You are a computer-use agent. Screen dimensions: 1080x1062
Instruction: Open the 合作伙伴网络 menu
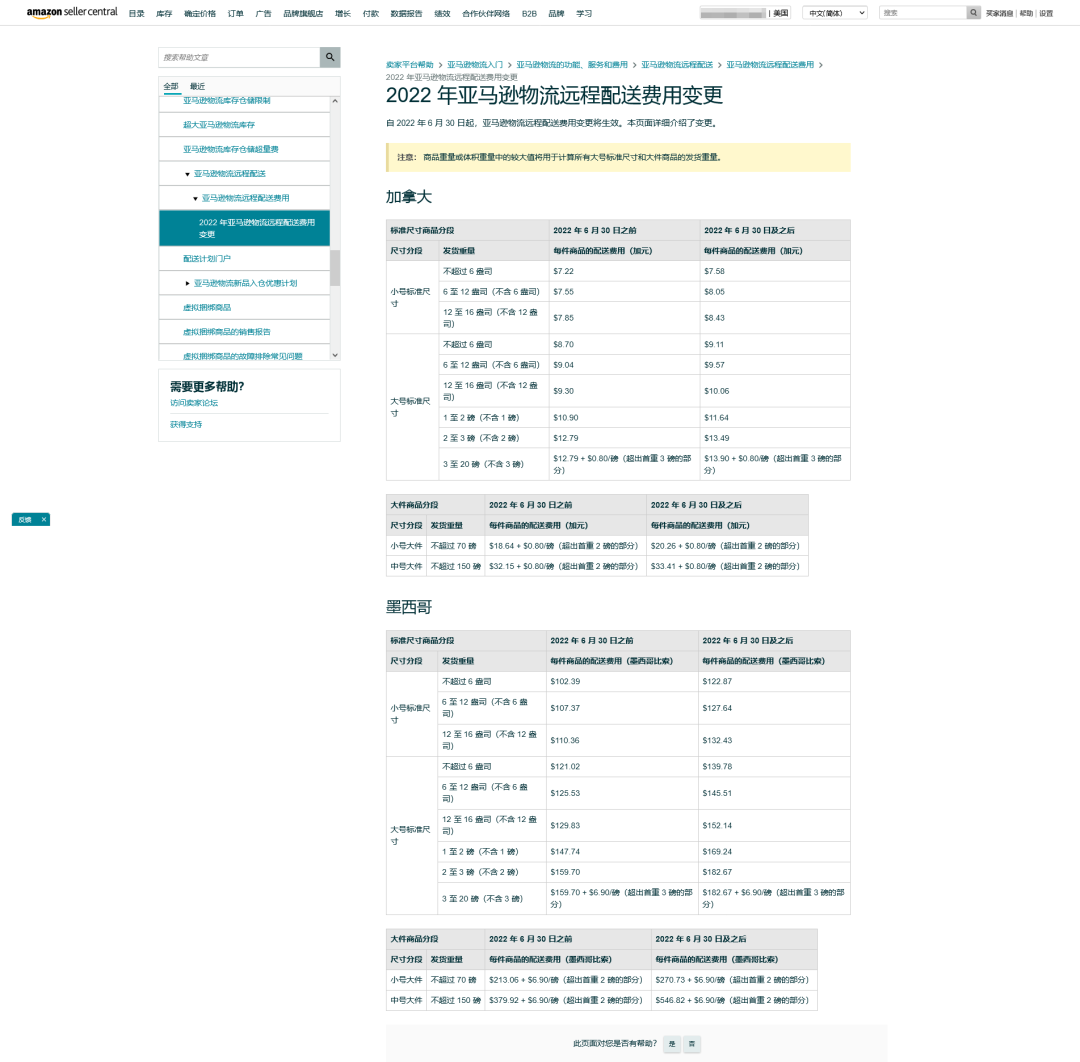(x=486, y=14)
